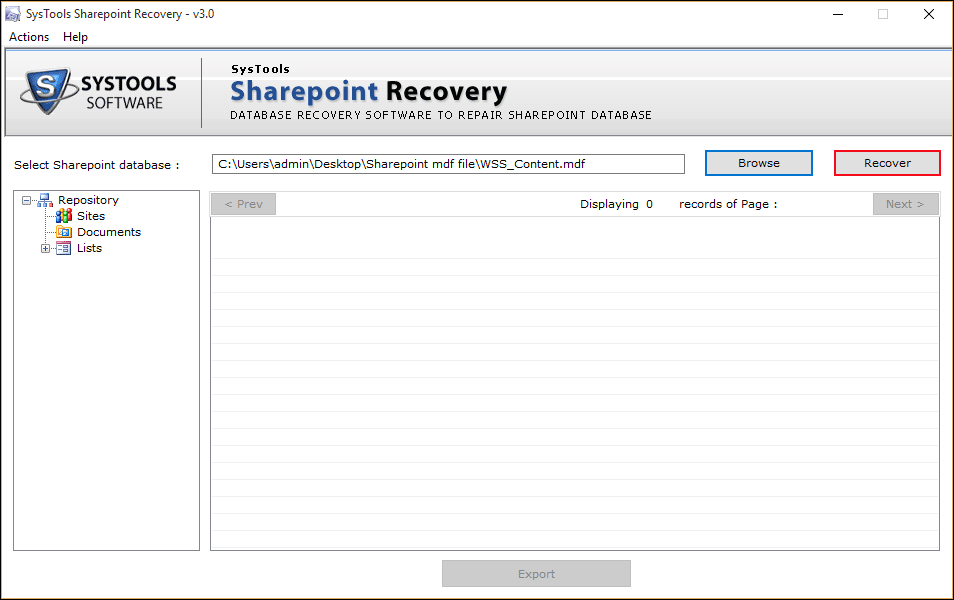Select the Lists tree item
954x600 pixels.
click(x=89, y=248)
